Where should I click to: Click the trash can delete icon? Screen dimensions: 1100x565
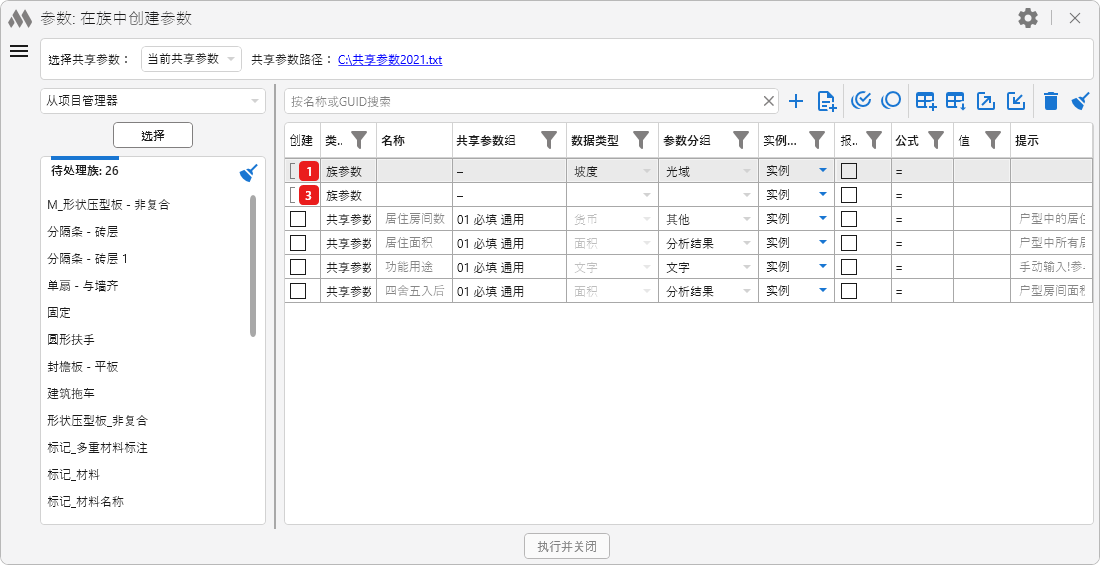[x=1050, y=101]
